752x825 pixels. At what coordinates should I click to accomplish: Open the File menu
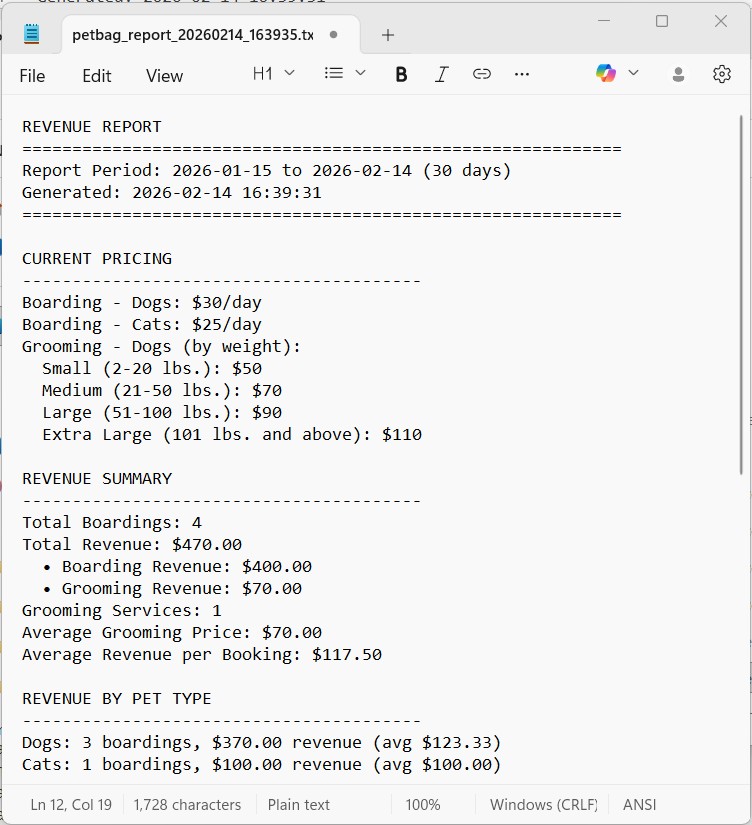click(x=32, y=75)
